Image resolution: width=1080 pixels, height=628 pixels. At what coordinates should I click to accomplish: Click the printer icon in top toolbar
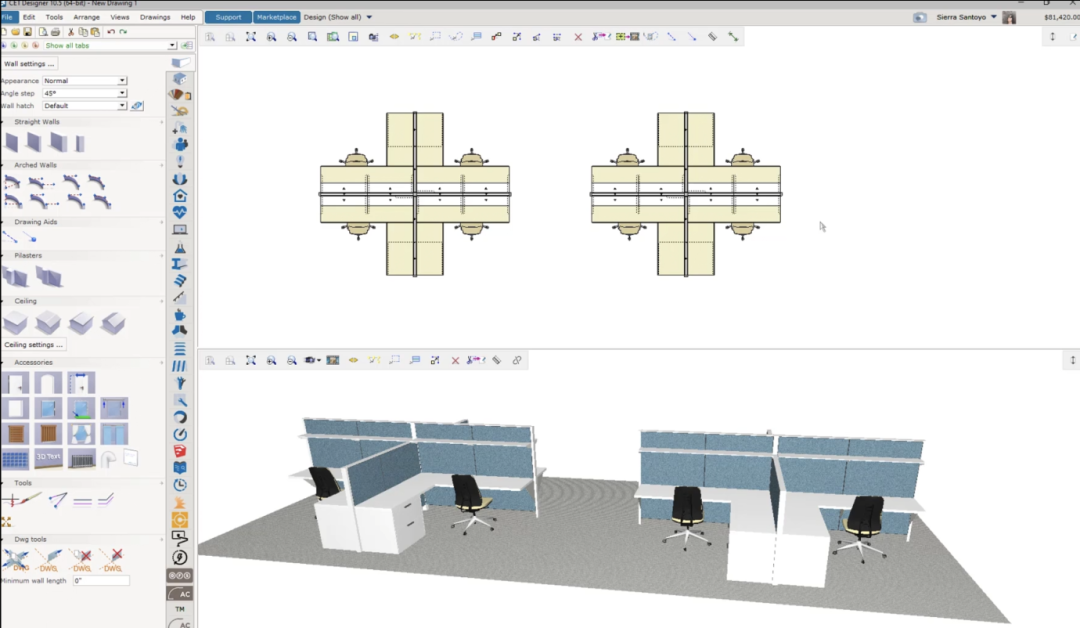click(x=55, y=32)
